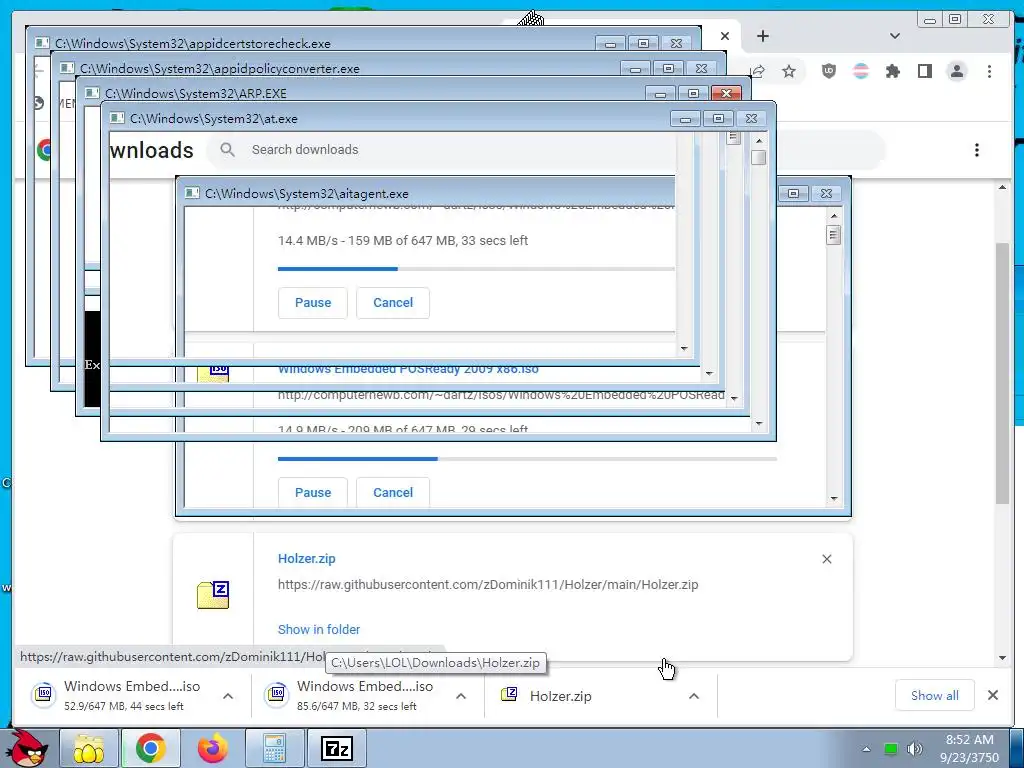
Task: Open the clock showing 8:52 AM
Action: pos(970,748)
